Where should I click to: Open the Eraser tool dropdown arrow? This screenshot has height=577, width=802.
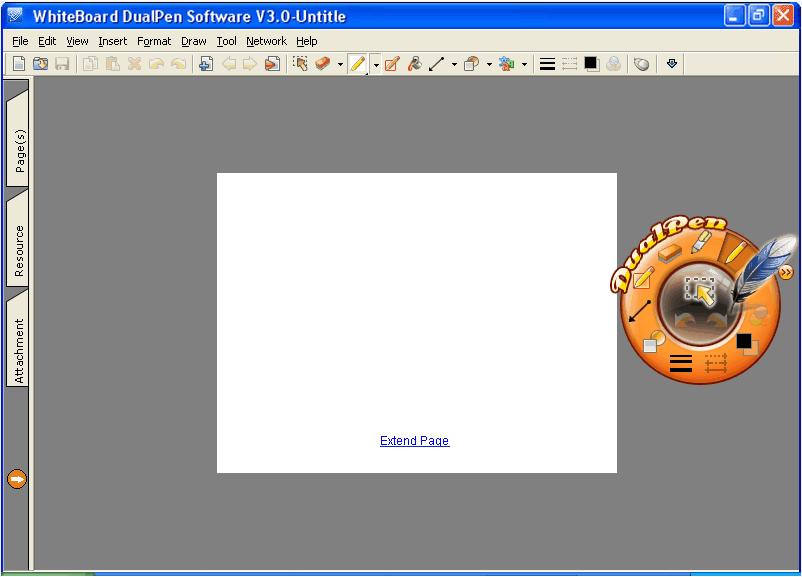pos(340,64)
